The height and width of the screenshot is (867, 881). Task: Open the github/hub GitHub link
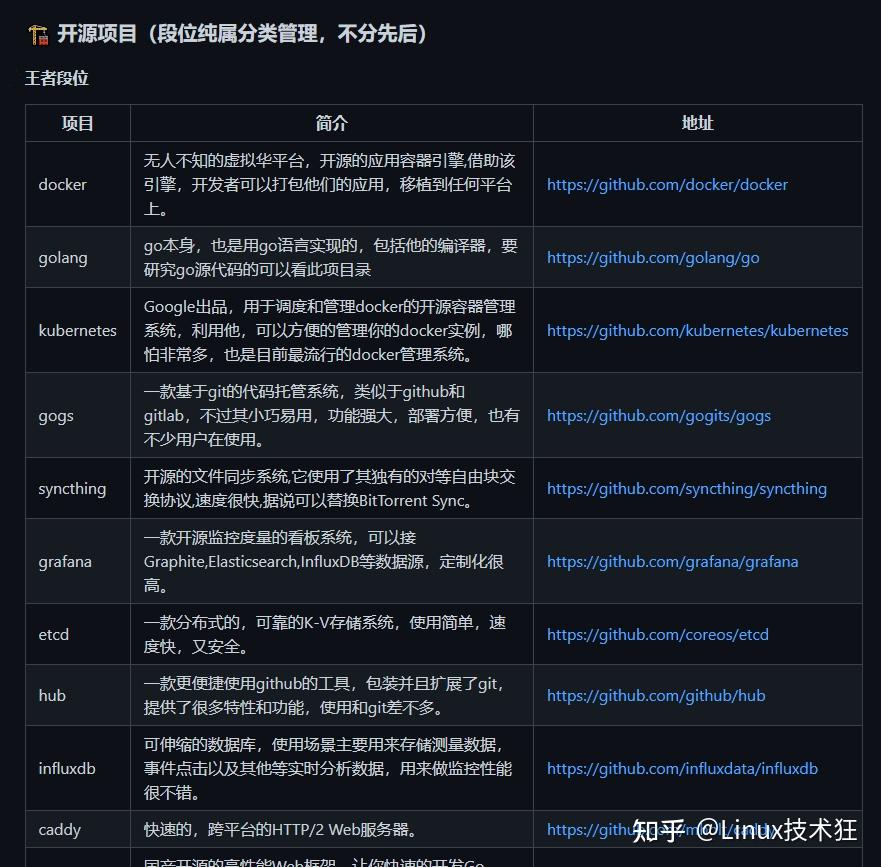(655, 695)
